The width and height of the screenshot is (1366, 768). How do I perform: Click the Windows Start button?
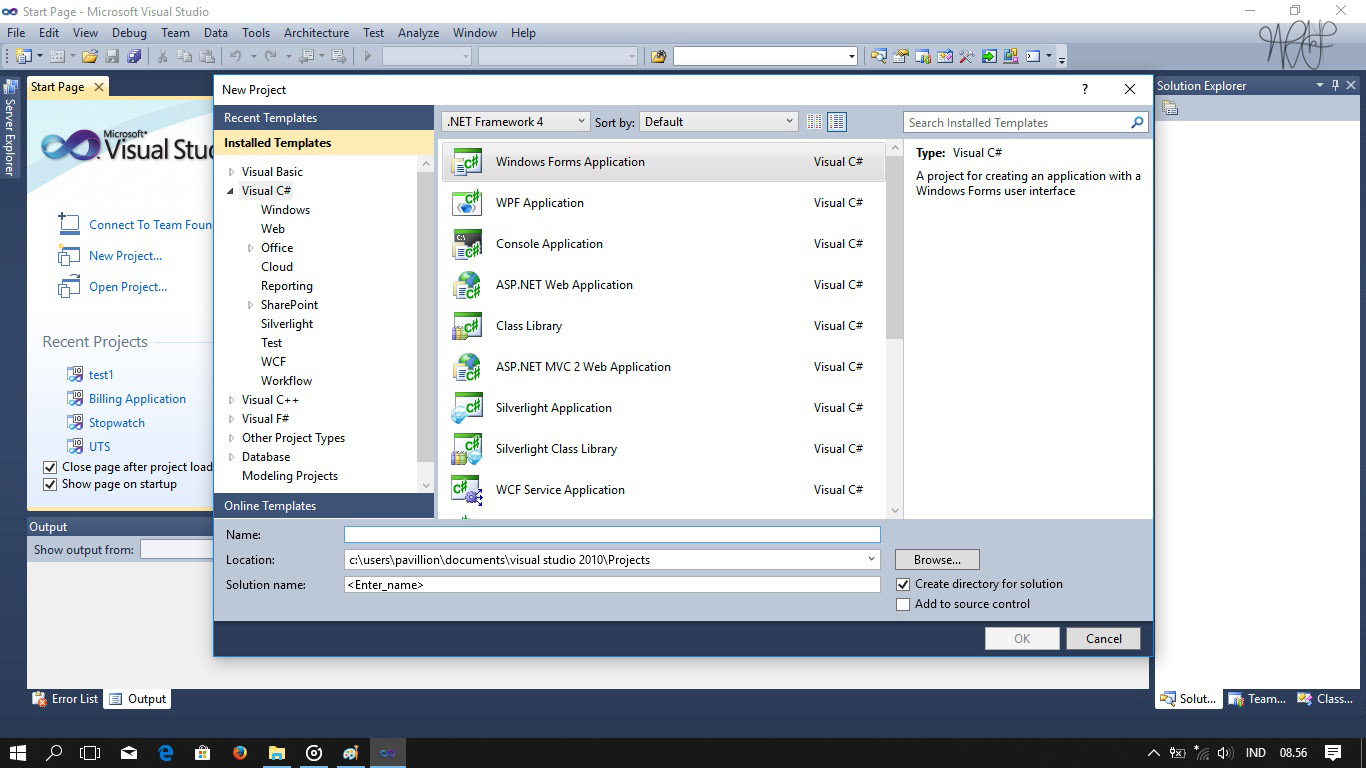tap(18, 753)
